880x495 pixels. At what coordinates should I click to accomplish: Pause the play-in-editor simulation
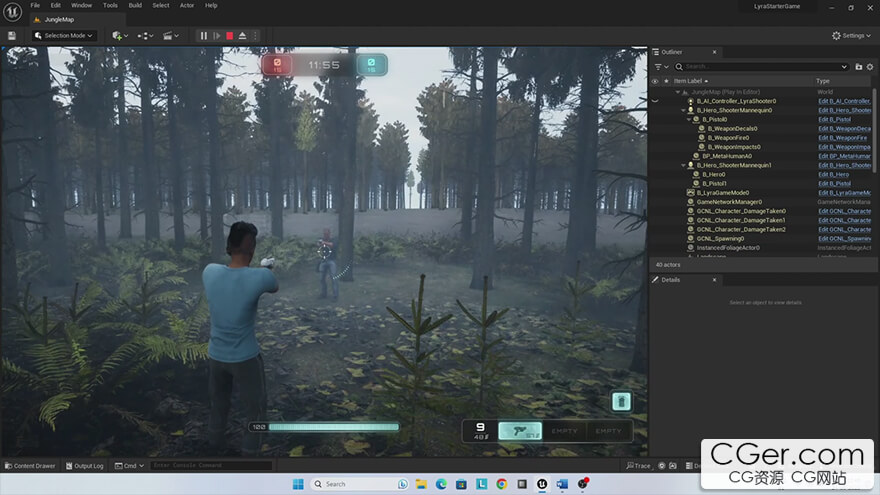(x=204, y=35)
